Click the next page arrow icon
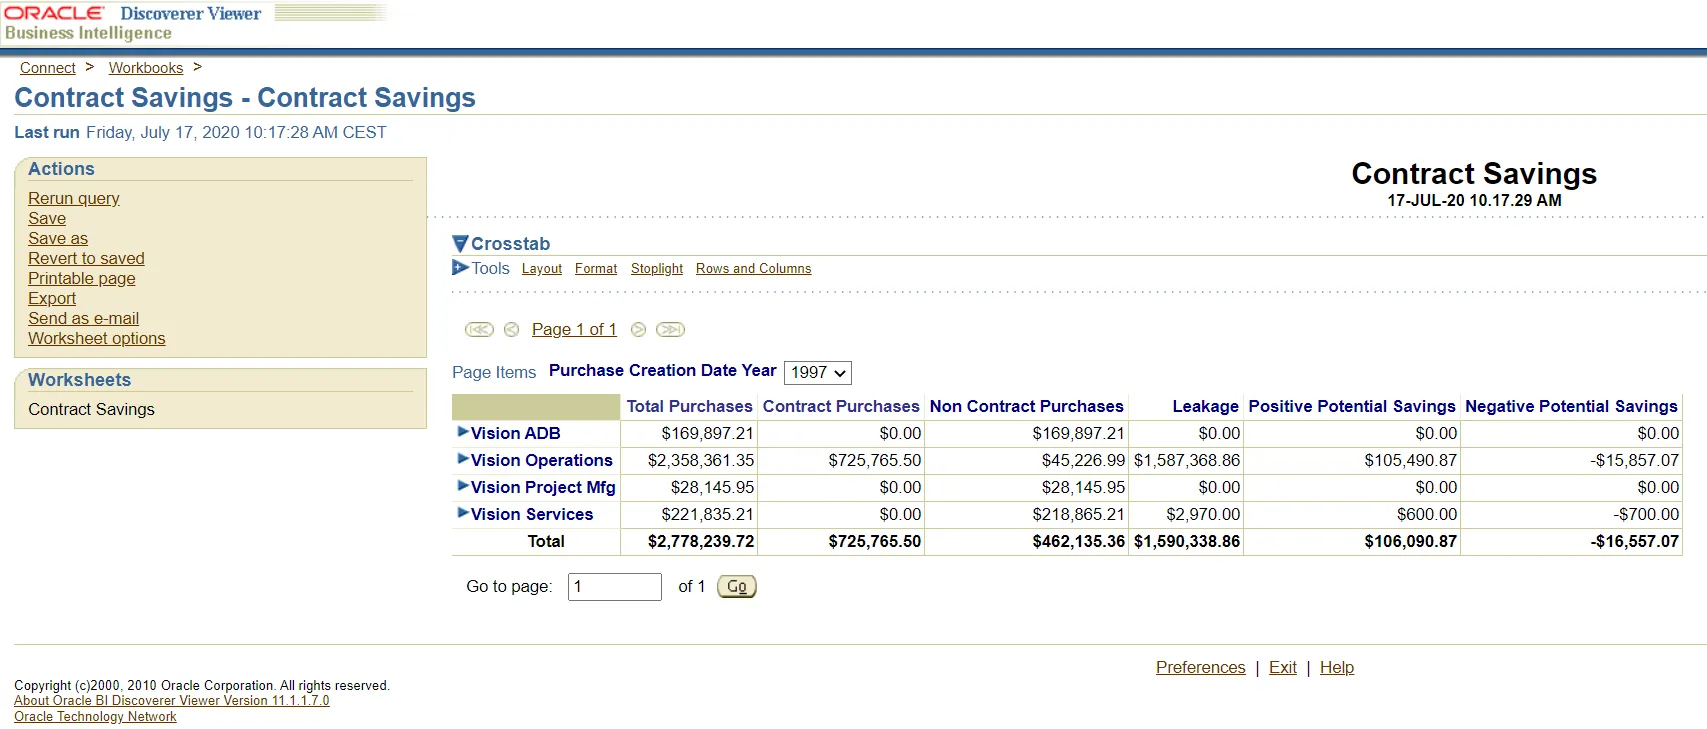The width and height of the screenshot is (1707, 729). pos(638,329)
